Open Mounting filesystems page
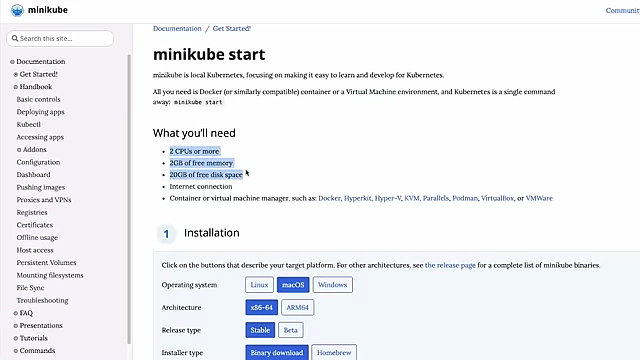The width and height of the screenshot is (640, 360). tap(50, 275)
